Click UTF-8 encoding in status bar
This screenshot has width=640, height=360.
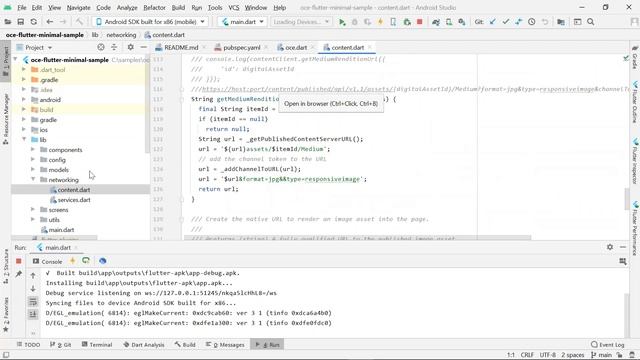click(x=547, y=355)
